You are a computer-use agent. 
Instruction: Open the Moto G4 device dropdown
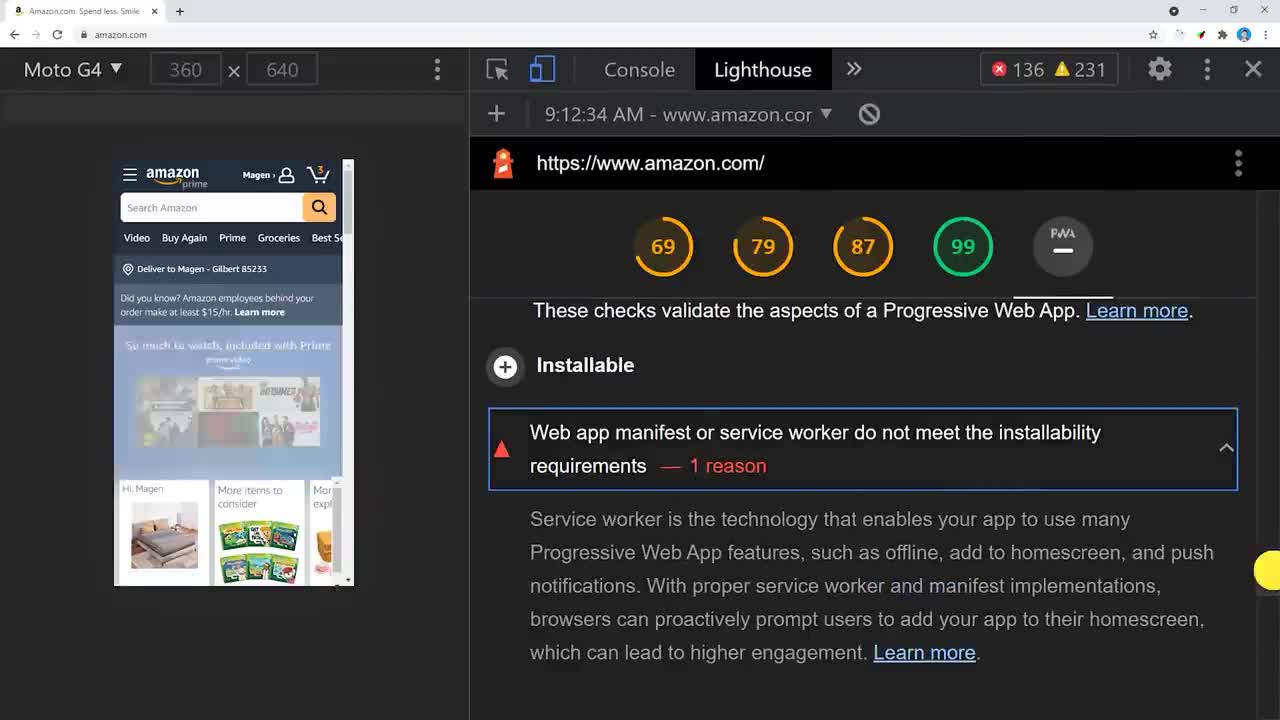click(x=73, y=69)
